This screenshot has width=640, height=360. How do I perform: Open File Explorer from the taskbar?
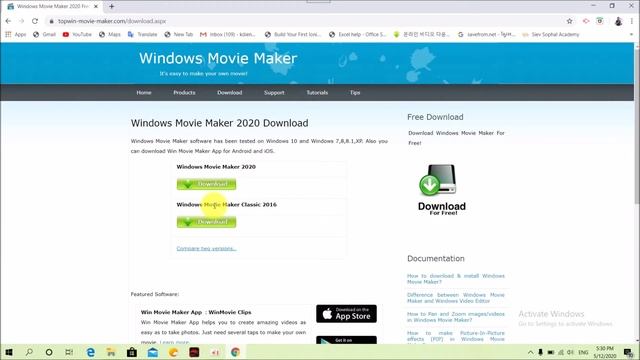(x=111, y=352)
